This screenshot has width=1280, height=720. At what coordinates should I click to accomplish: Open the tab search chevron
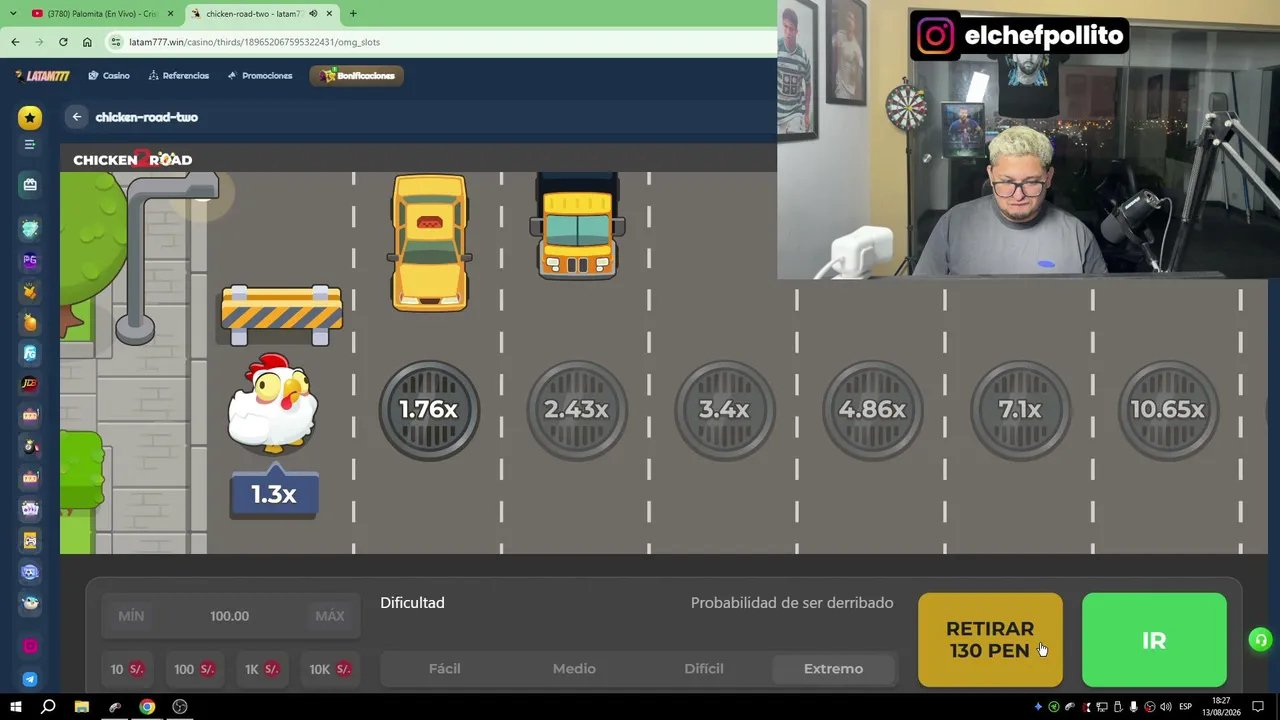pos(13,14)
